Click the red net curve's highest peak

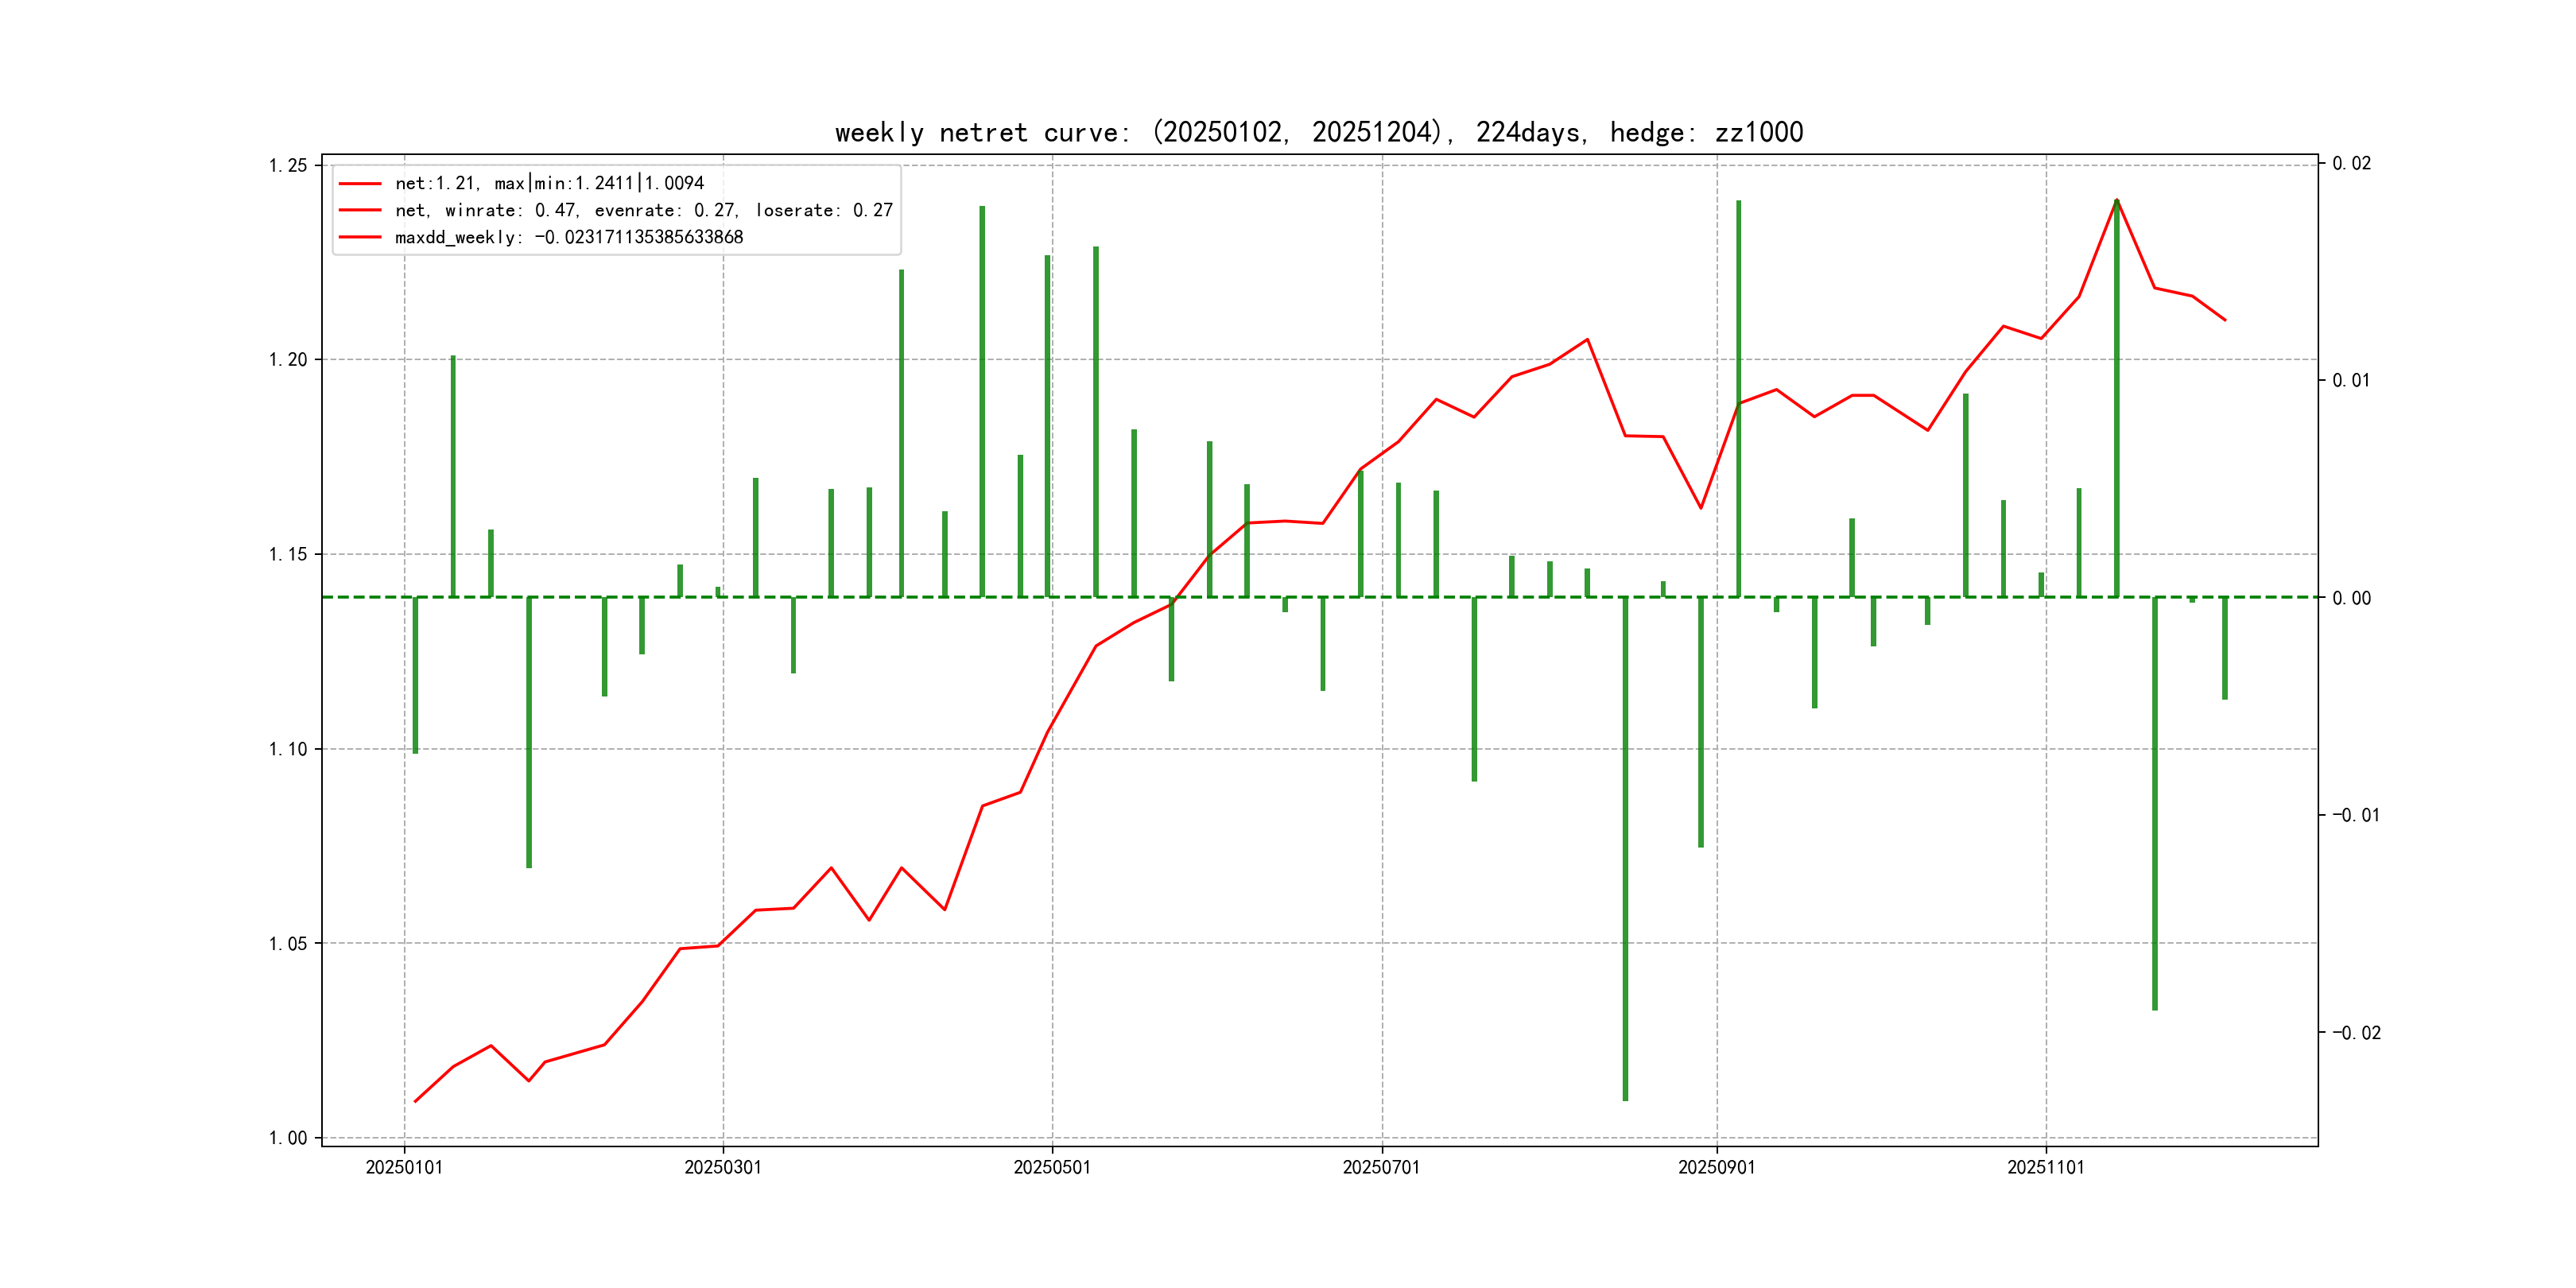tap(2116, 200)
